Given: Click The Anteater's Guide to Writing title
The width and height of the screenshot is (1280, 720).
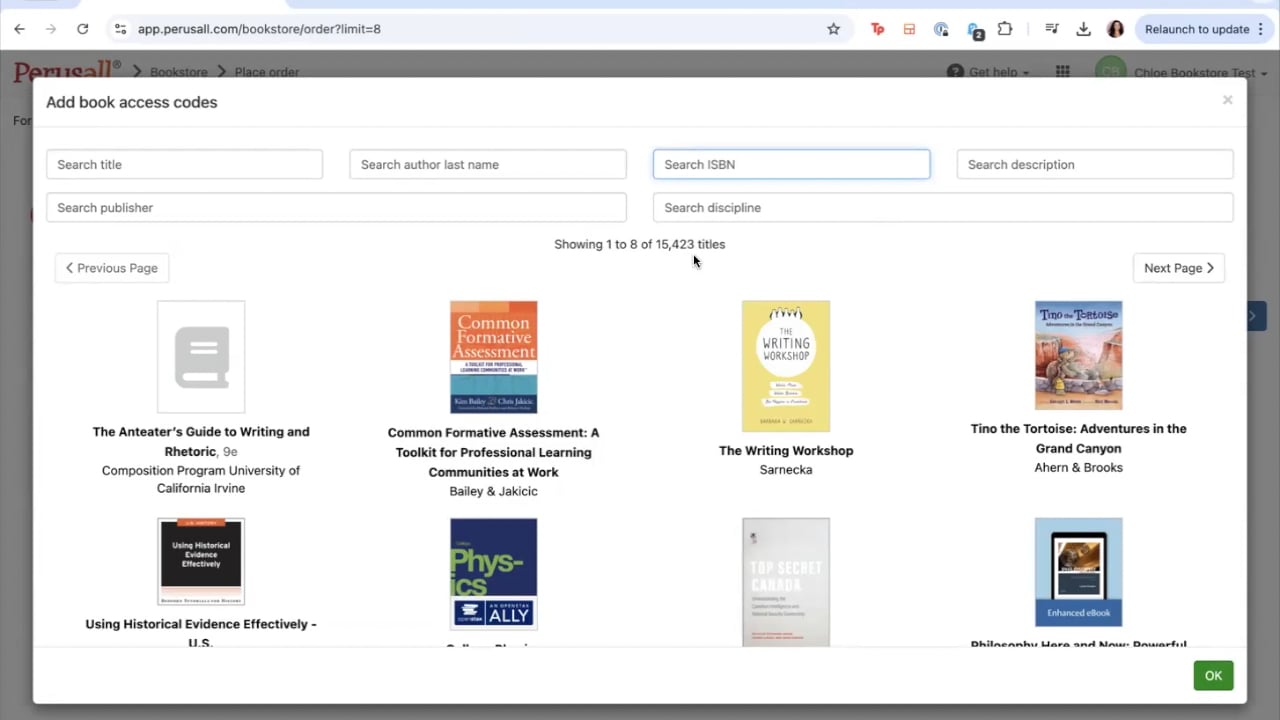Looking at the screenshot, I should coord(201,441).
